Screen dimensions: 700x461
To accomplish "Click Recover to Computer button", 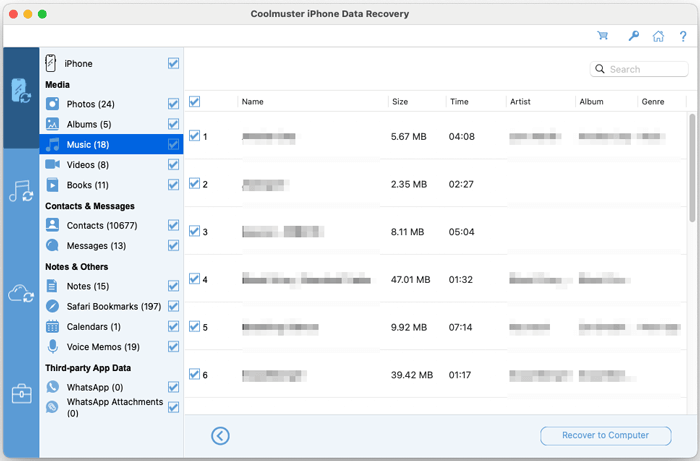I will point(605,436).
